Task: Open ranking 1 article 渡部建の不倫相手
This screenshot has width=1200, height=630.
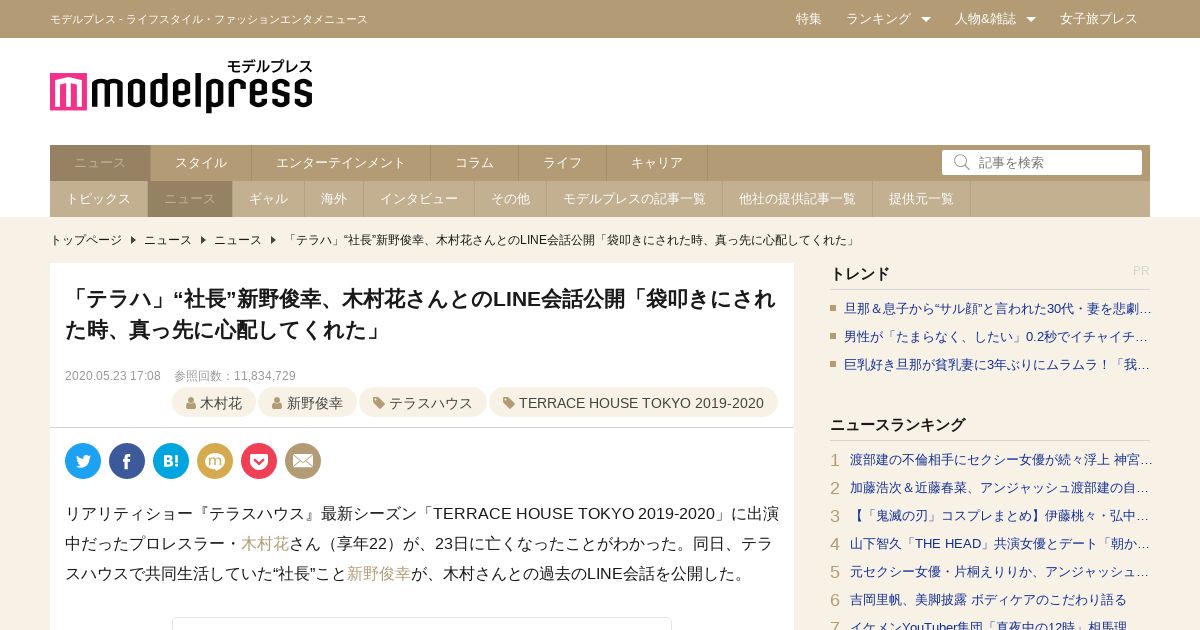Action: pyautogui.click(x=1001, y=460)
